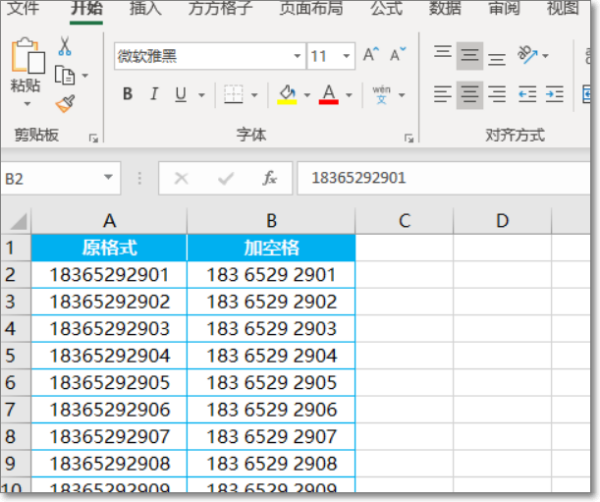Switch to the 方方格子 tab
The image size is (600, 502).
tap(220, 8)
